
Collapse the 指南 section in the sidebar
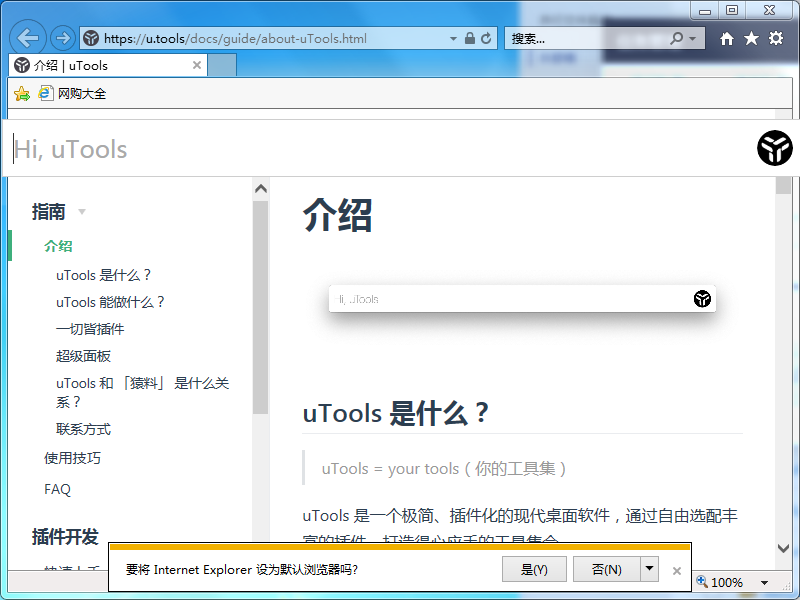pos(80,211)
